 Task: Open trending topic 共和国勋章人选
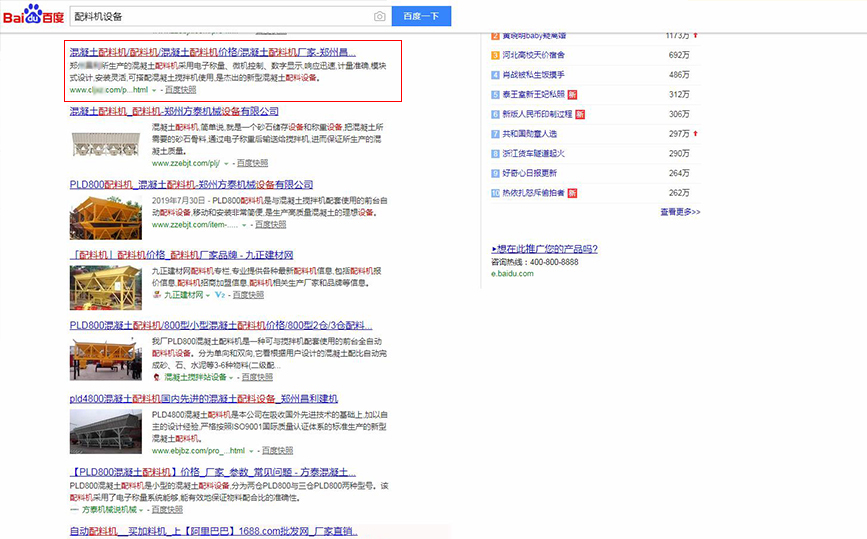(x=529, y=134)
